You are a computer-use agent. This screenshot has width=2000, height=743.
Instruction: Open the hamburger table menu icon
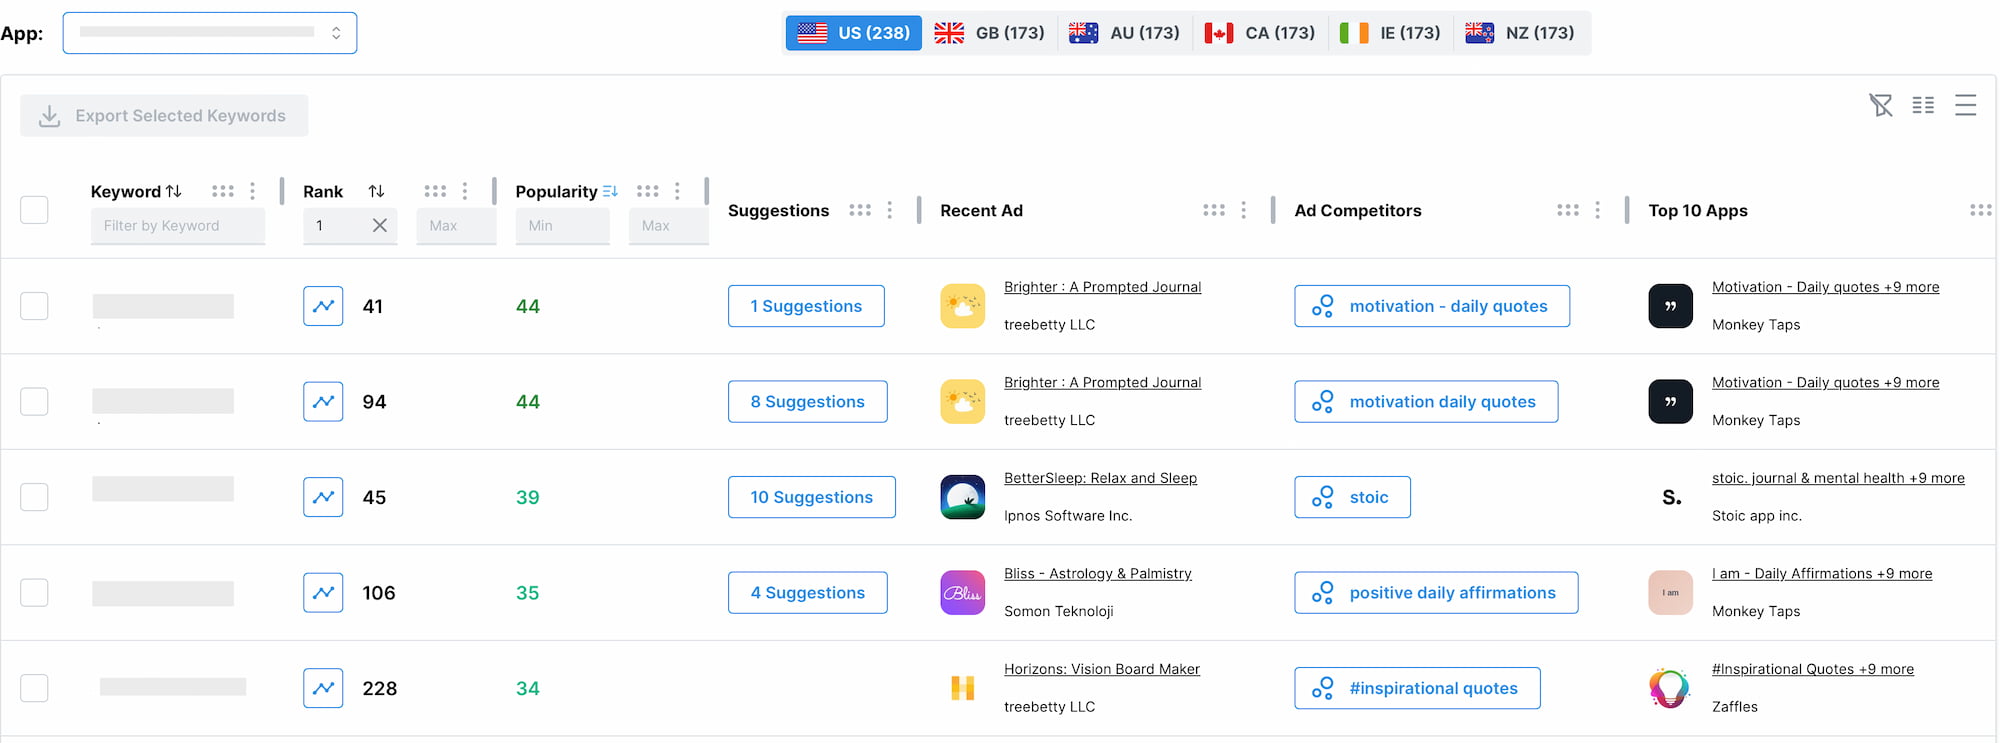1966,105
